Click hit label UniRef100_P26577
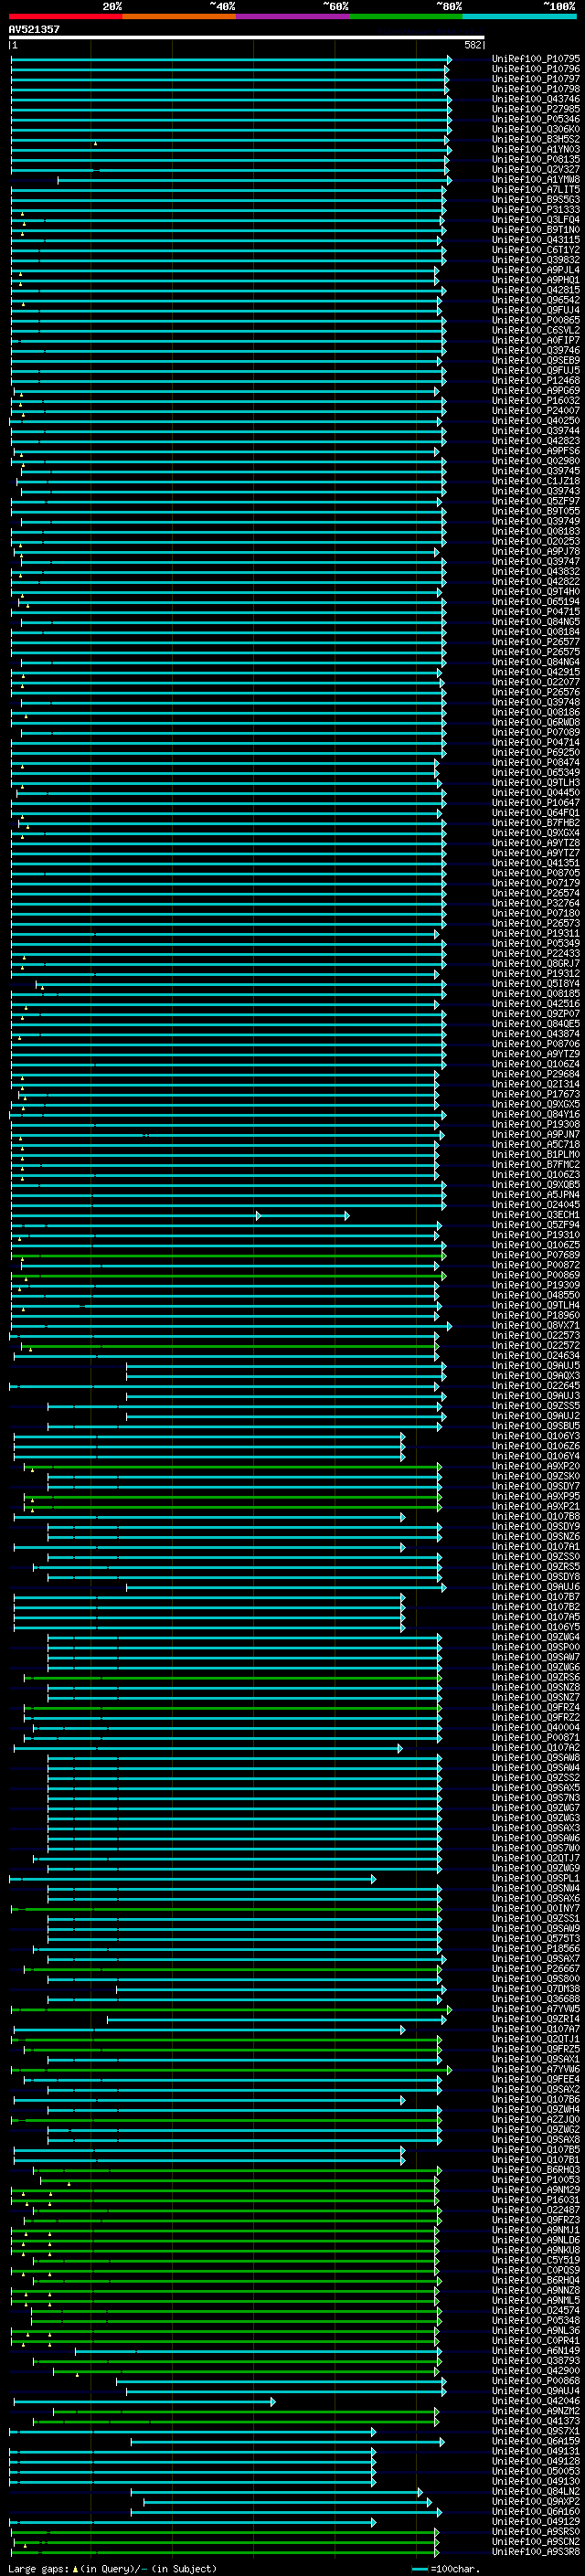 coord(536,642)
